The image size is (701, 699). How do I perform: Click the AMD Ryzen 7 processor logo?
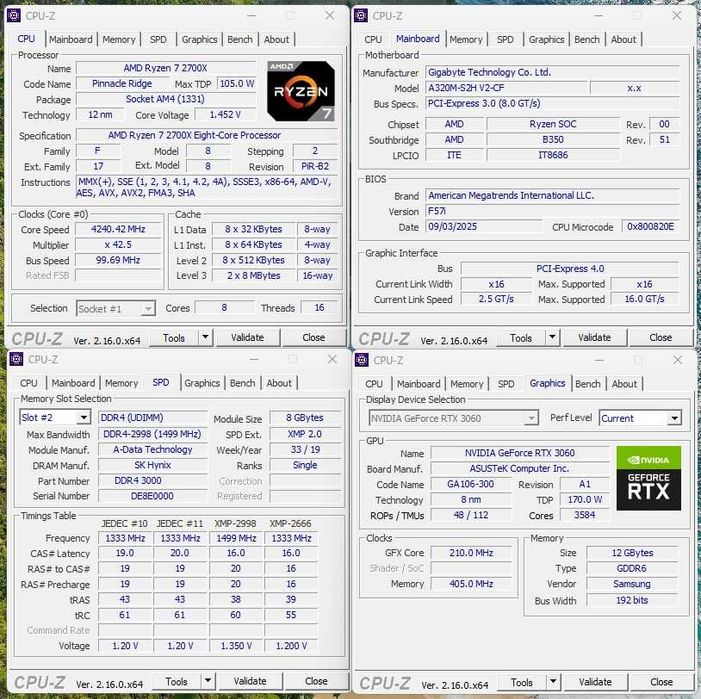point(301,91)
